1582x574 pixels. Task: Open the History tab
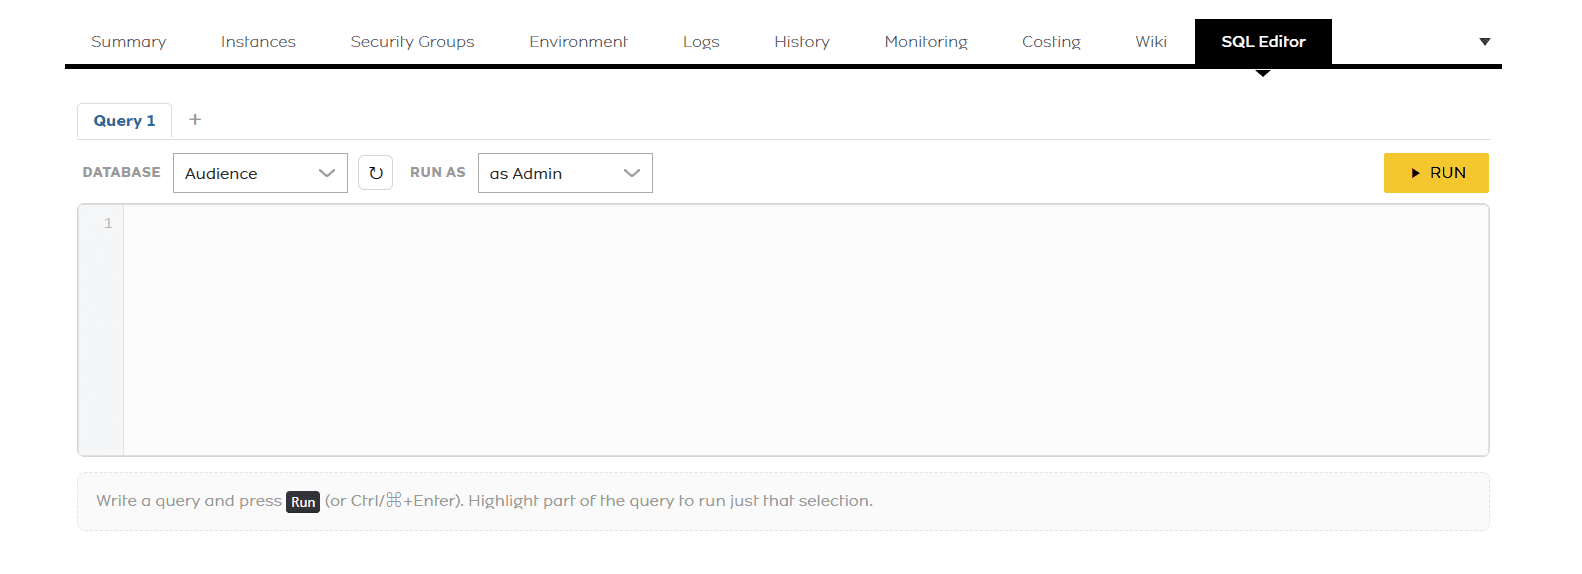[802, 42]
